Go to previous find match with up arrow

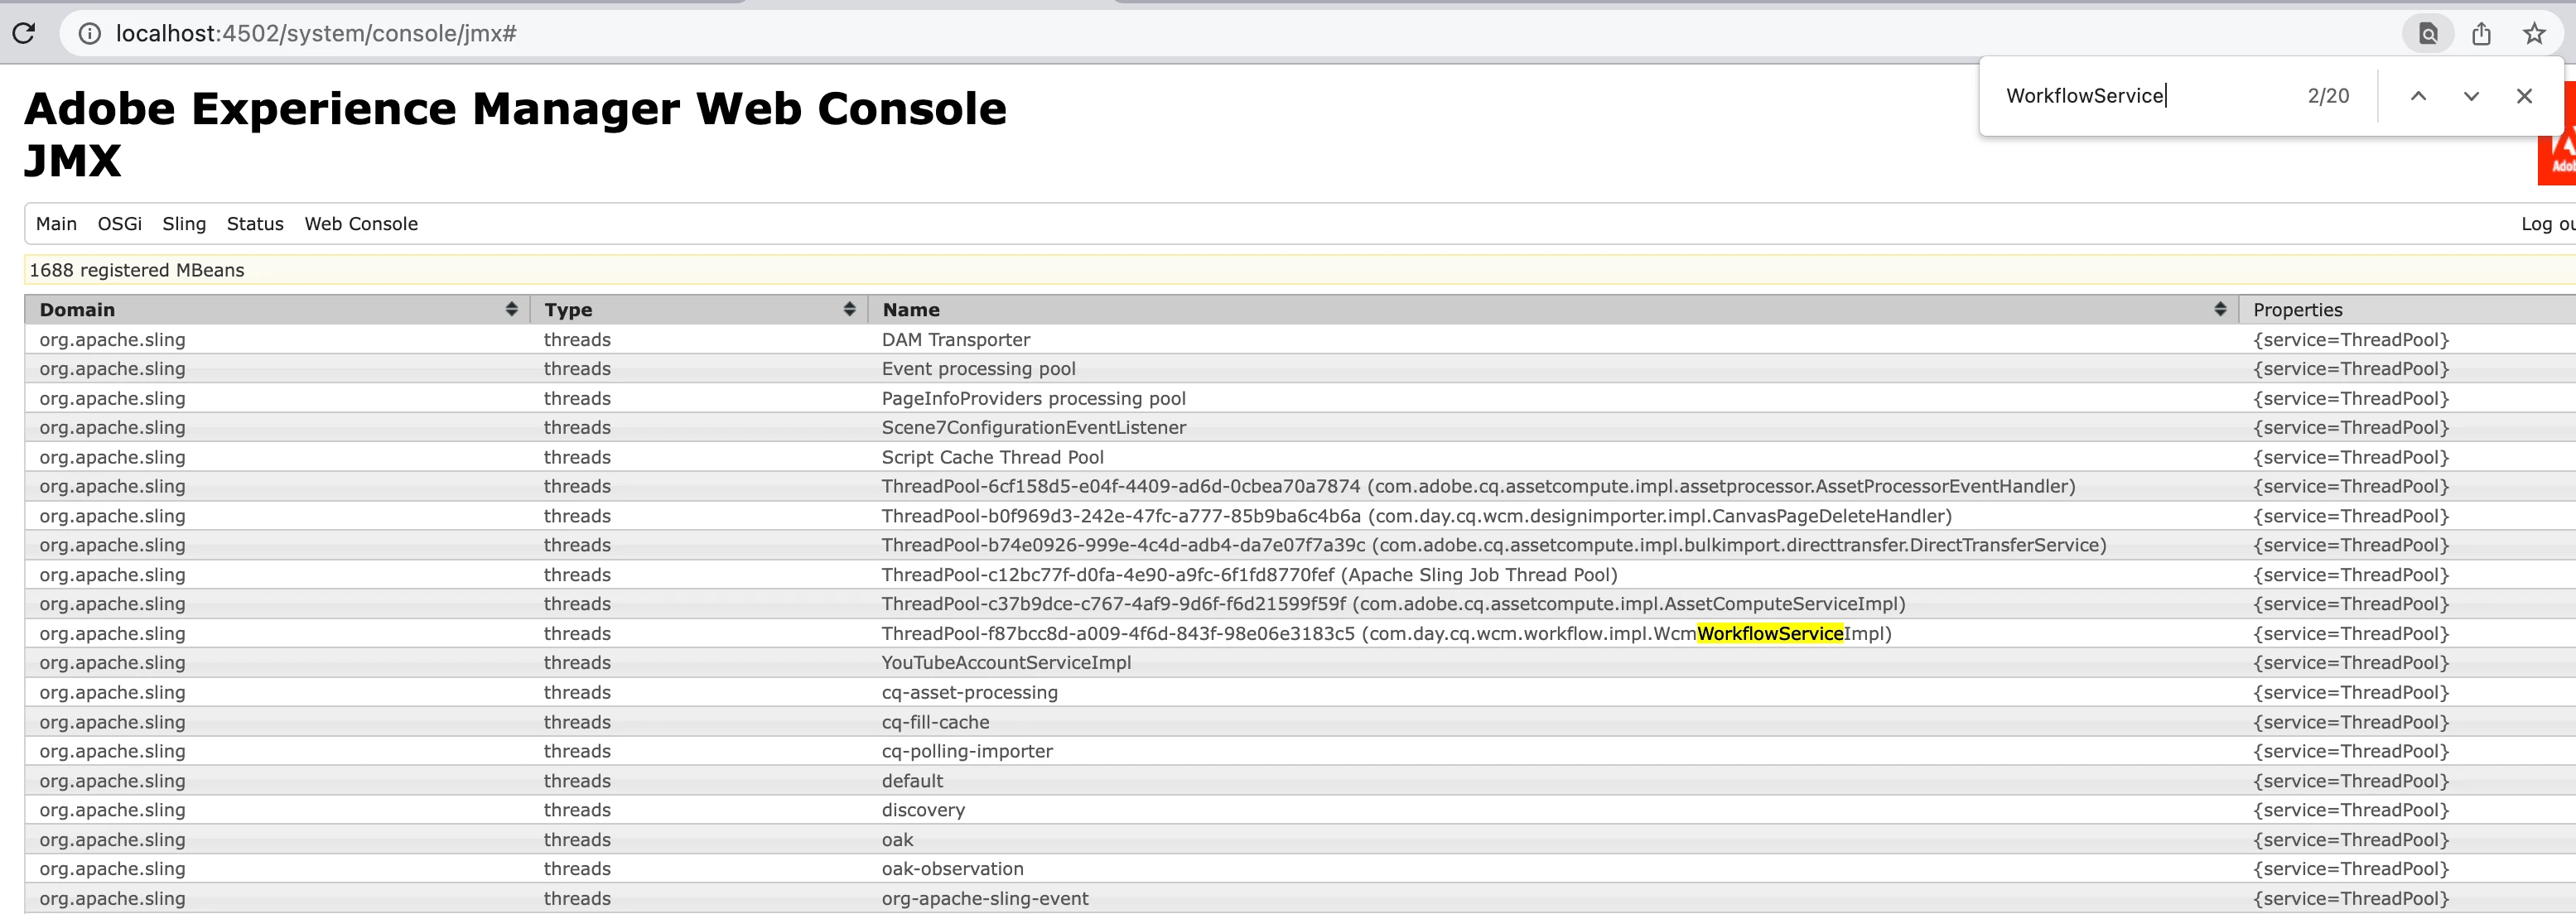point(2418,96)
